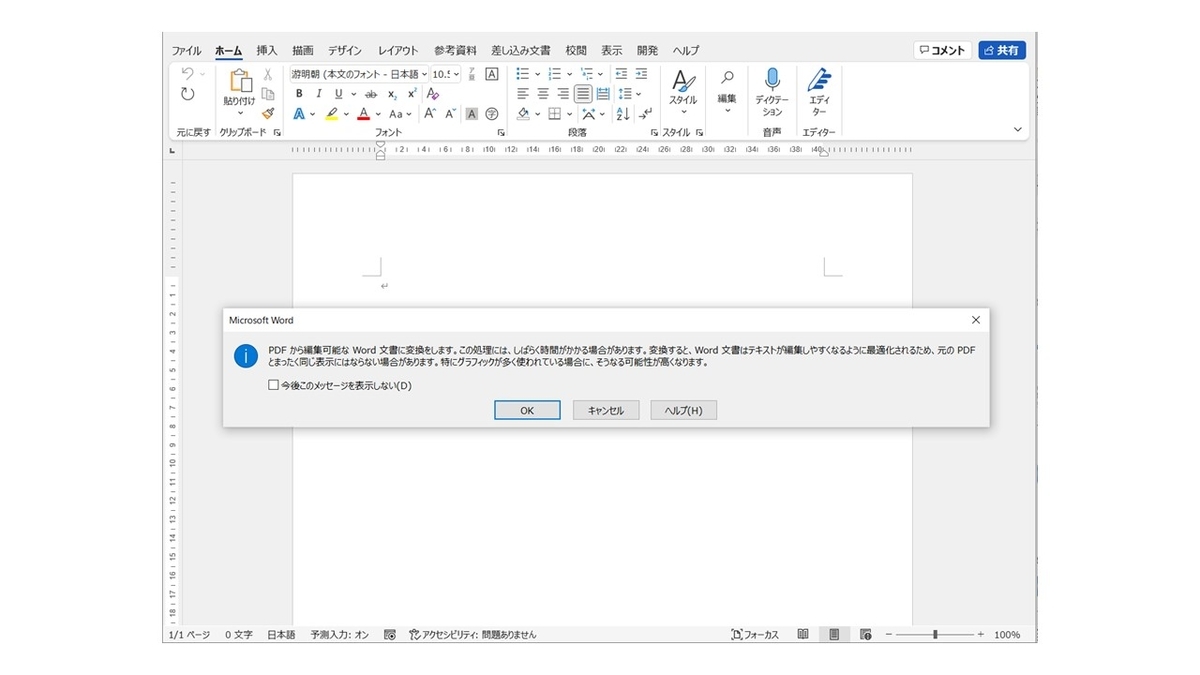Viewport: 1200px width, 675px height.
Task: Open the font name combo box
Action: tap(359, 74)
